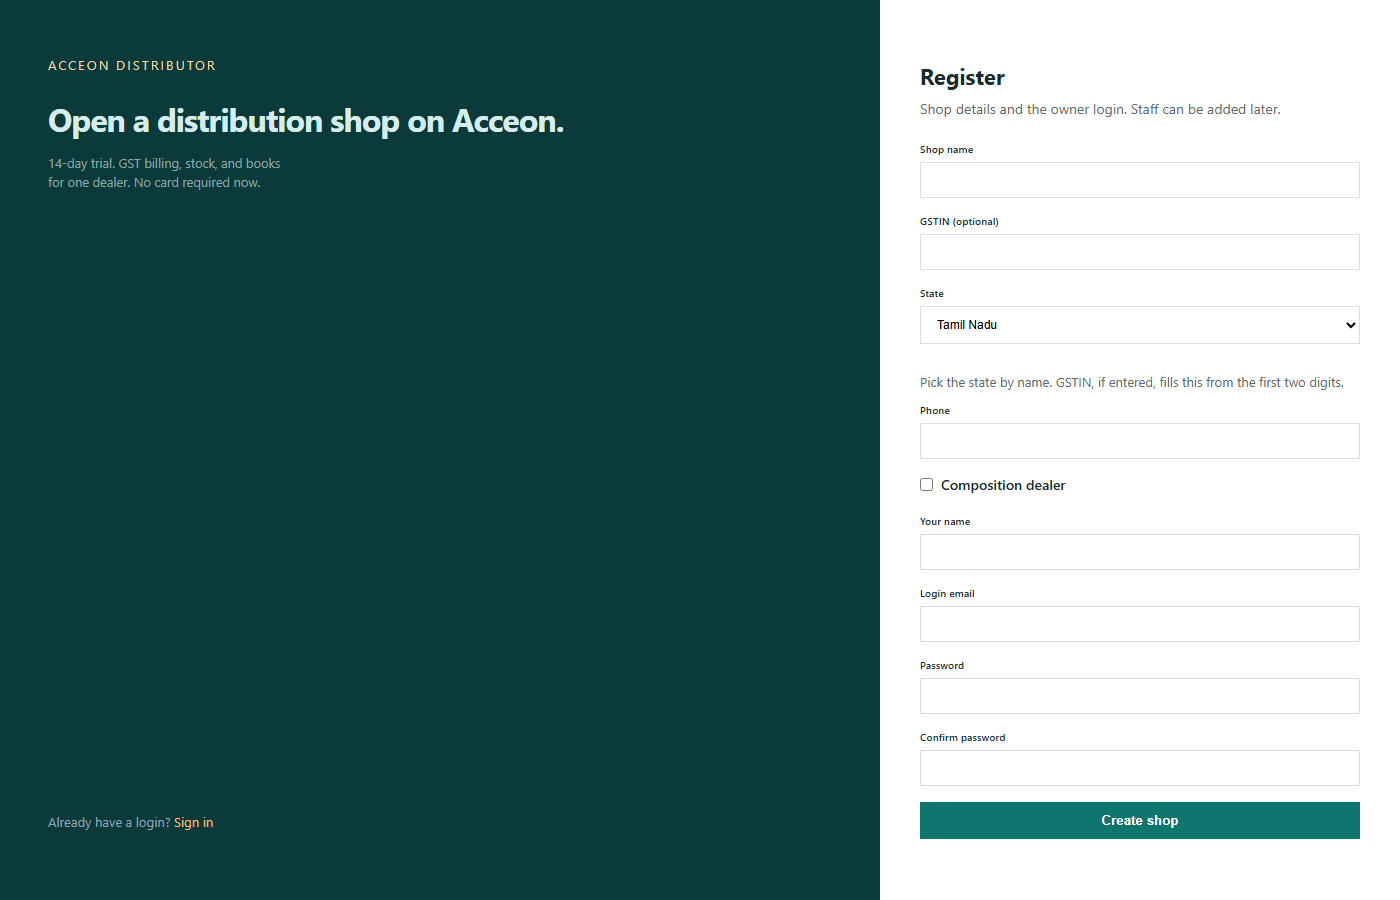Click the Your name input field
This screenshot has height=900, width=1400.
pos(1139,552)
